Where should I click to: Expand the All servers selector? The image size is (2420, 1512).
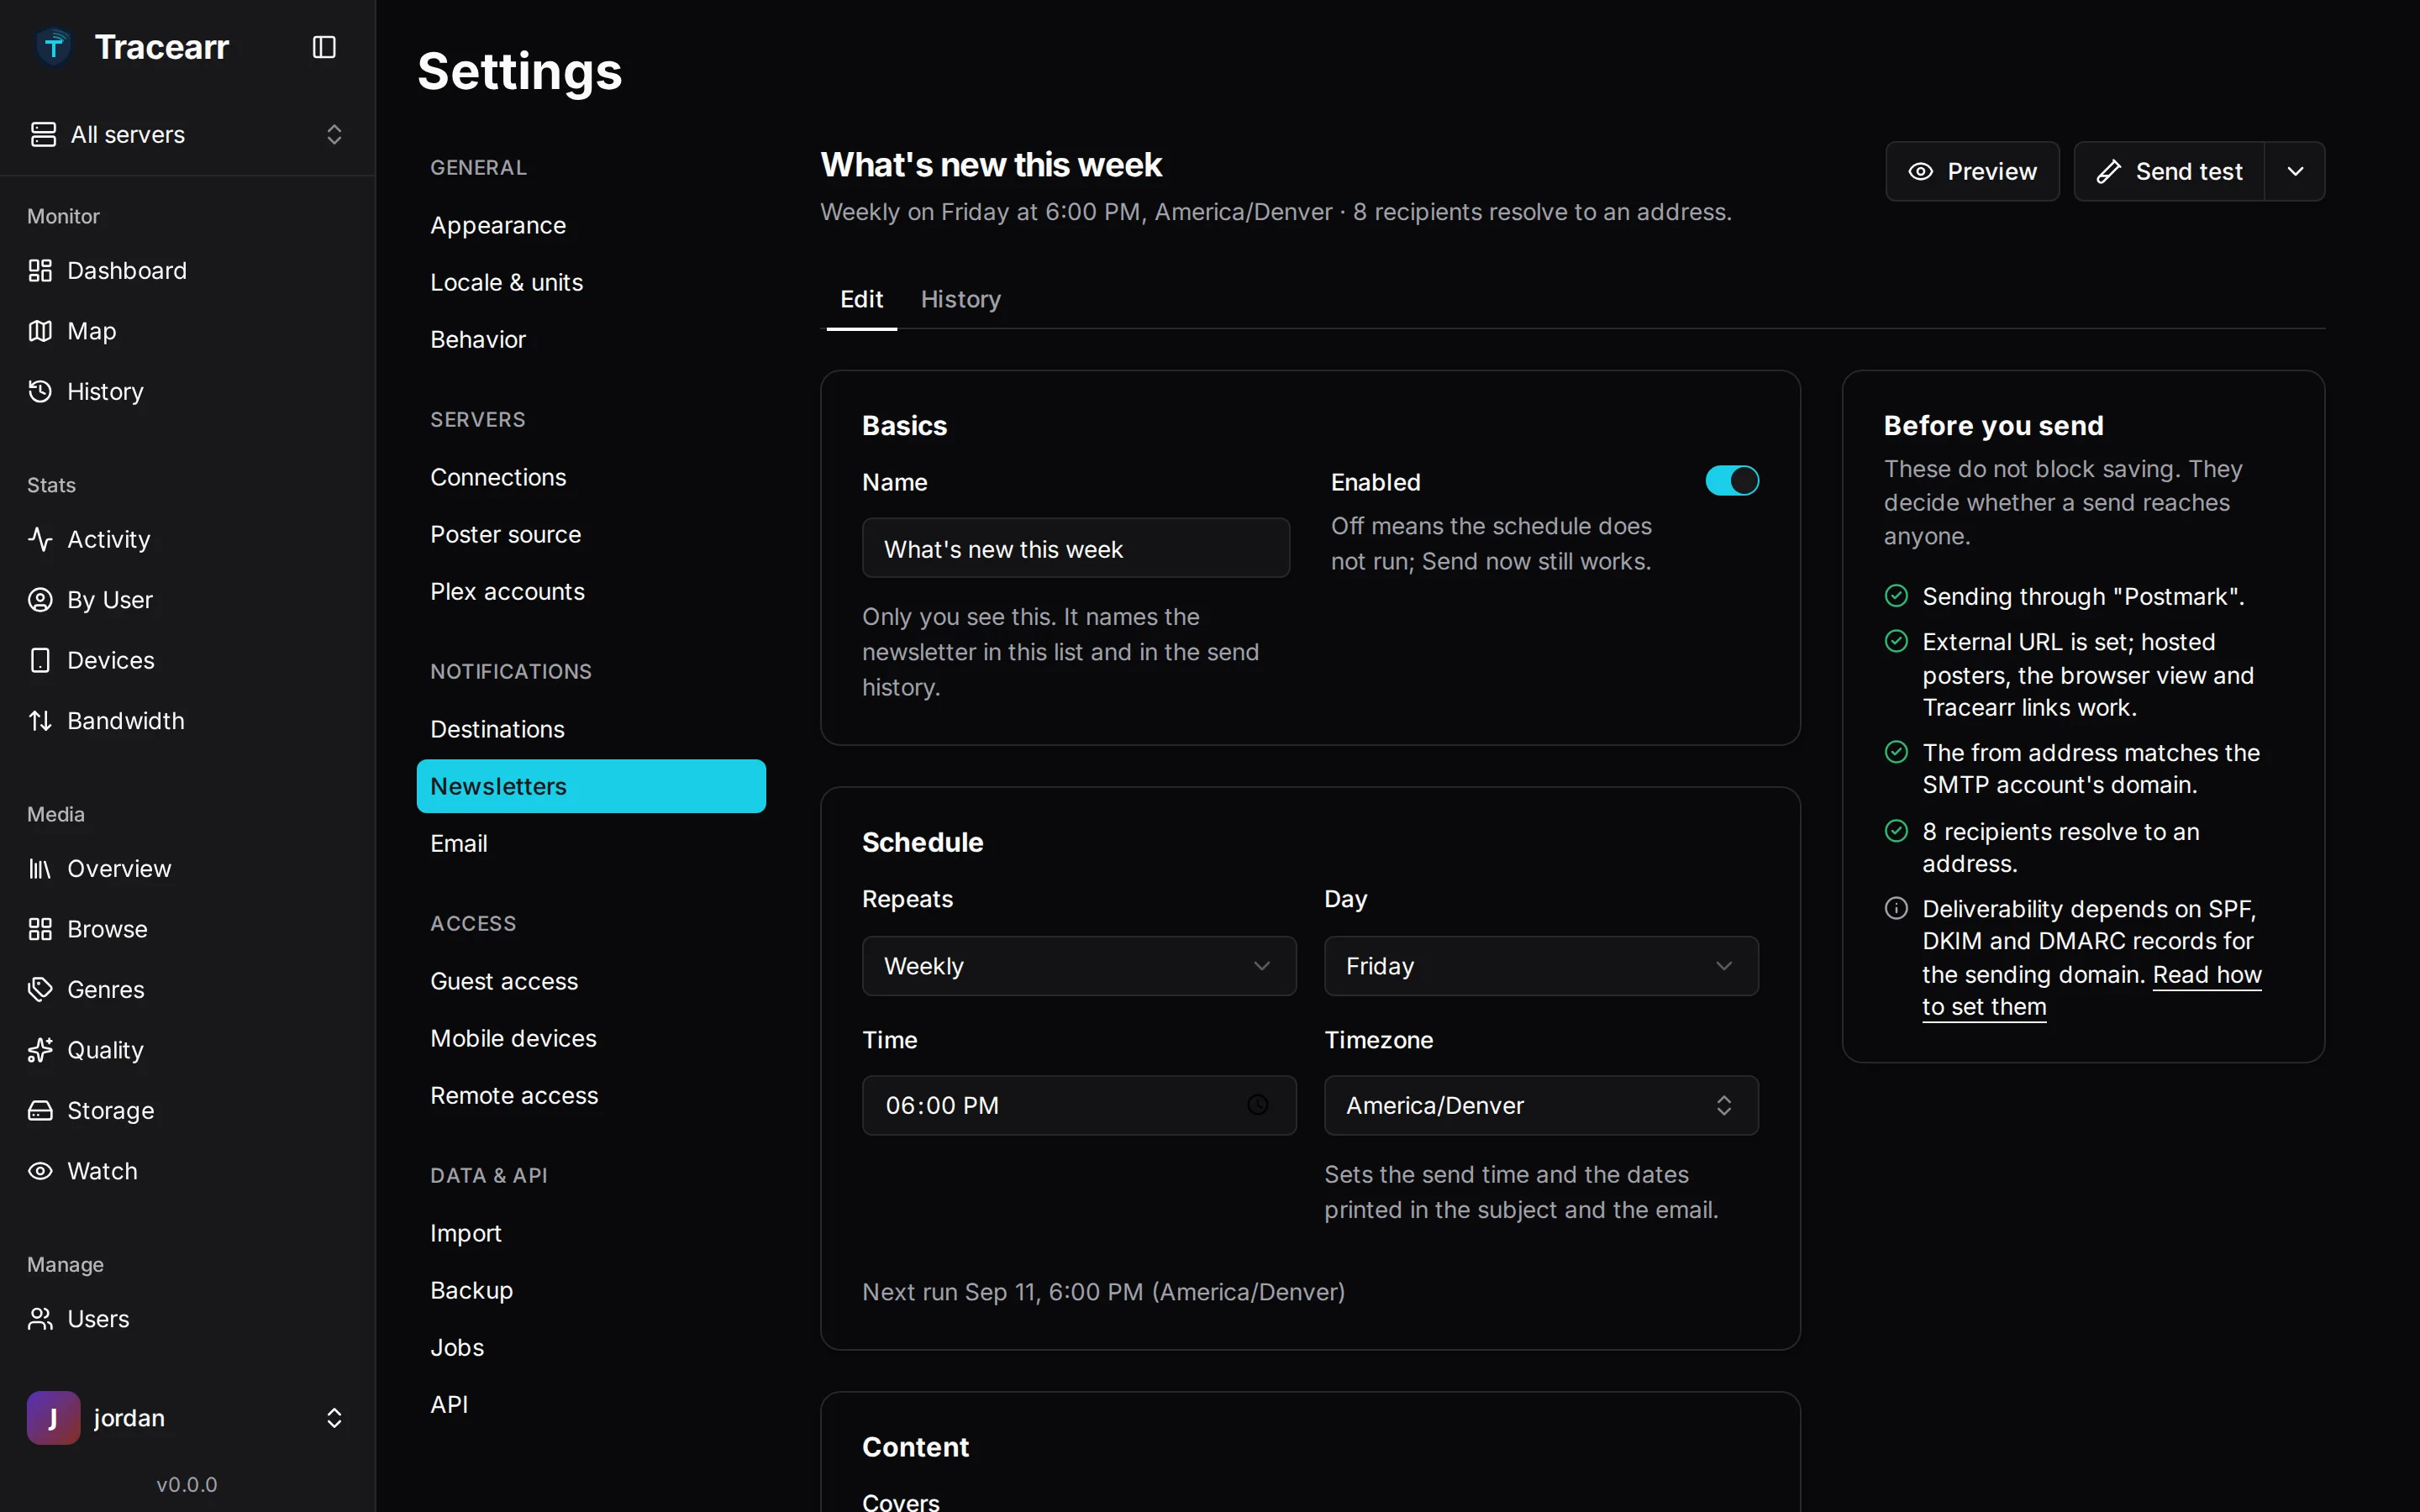click(187, 134)
